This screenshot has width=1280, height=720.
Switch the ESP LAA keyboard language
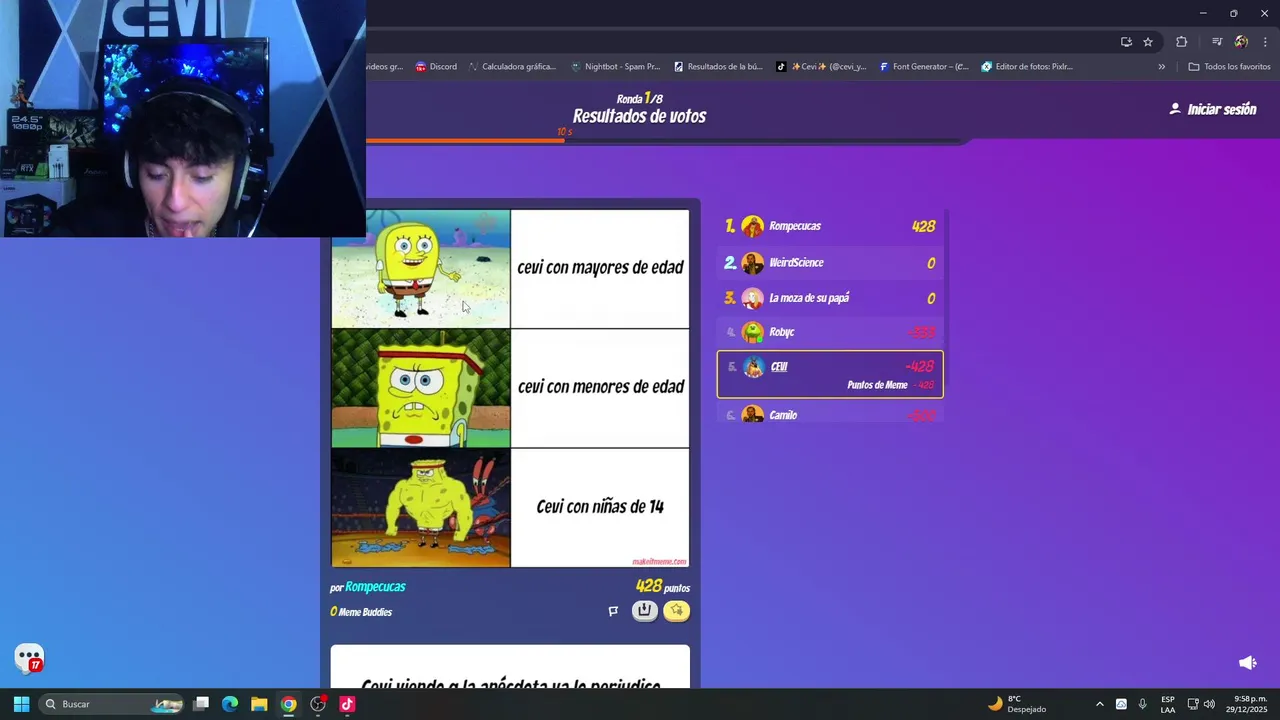tap(1168, 704)
